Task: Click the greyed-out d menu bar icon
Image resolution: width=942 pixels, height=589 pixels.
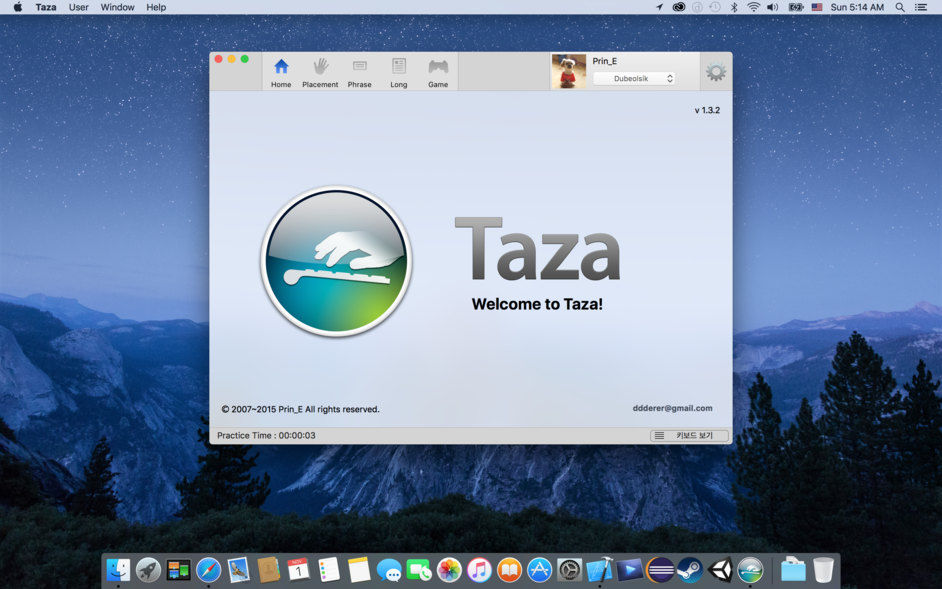Action: [x=697, y=7]
